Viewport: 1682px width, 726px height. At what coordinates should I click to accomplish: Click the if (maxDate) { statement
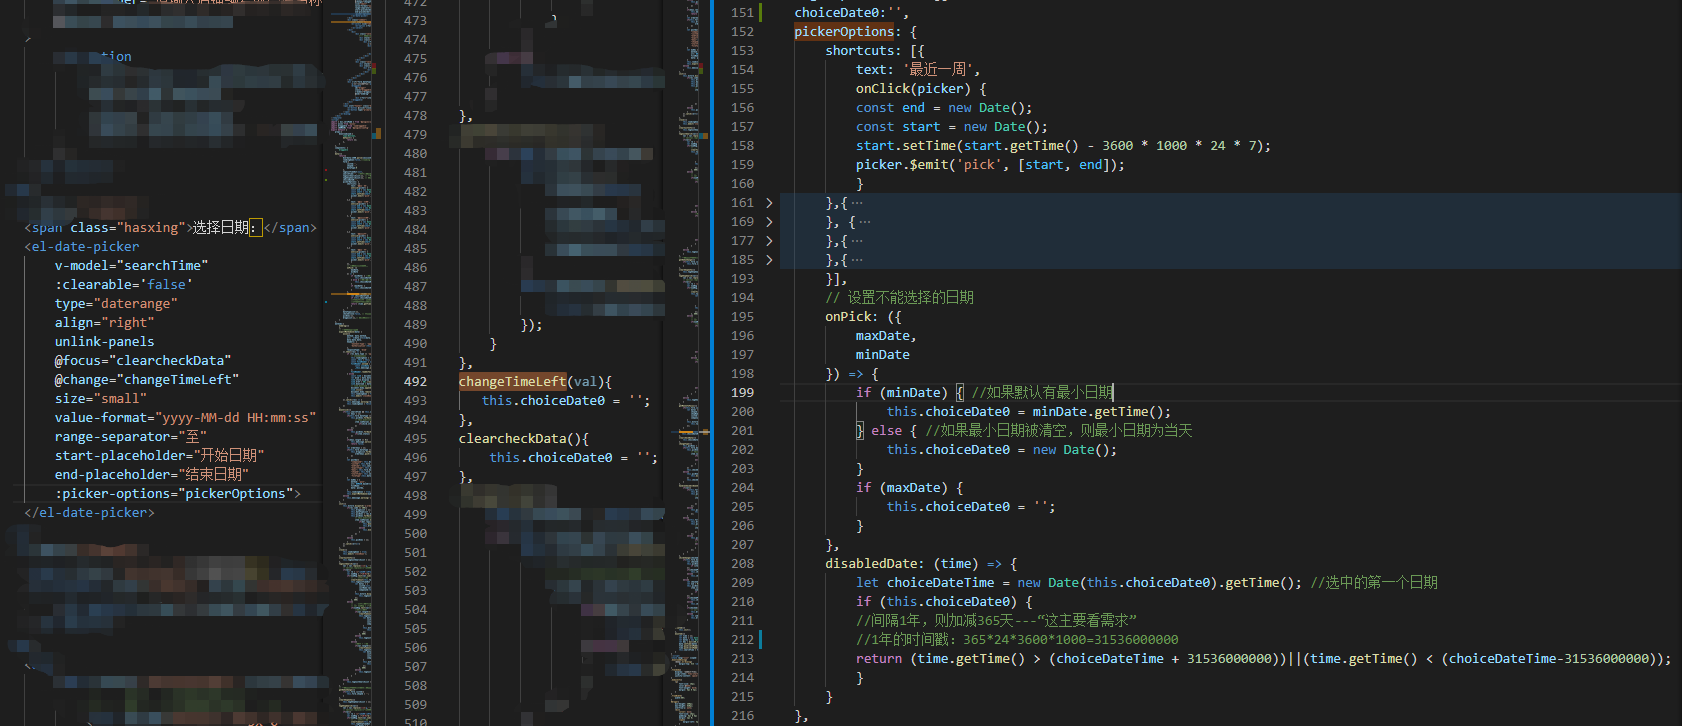[x=909, y=488]
